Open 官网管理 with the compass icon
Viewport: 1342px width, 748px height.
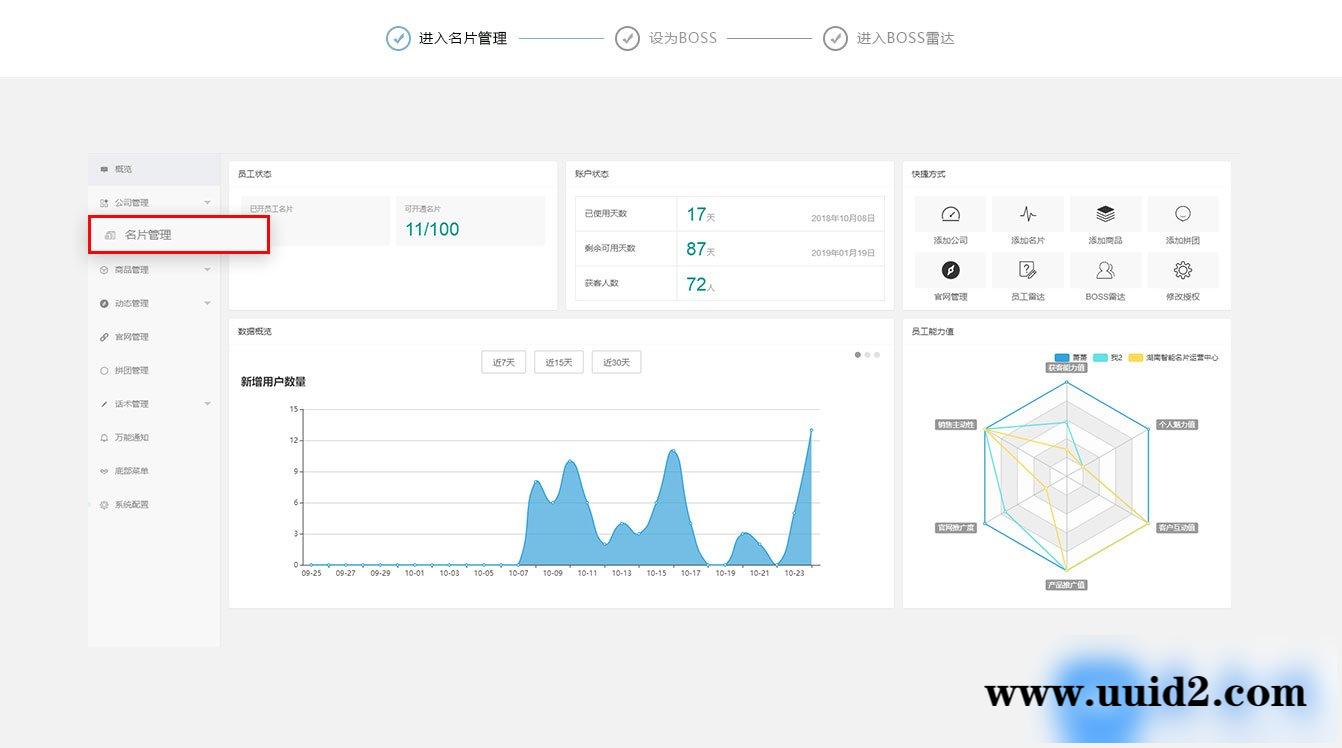pyautogui.click(x=950, y=268)
